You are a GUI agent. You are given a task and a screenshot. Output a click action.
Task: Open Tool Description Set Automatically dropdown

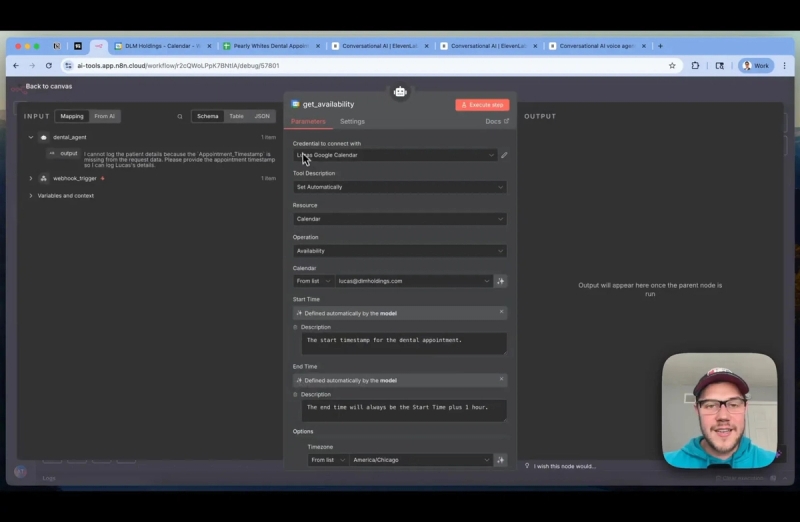point(399,187)
